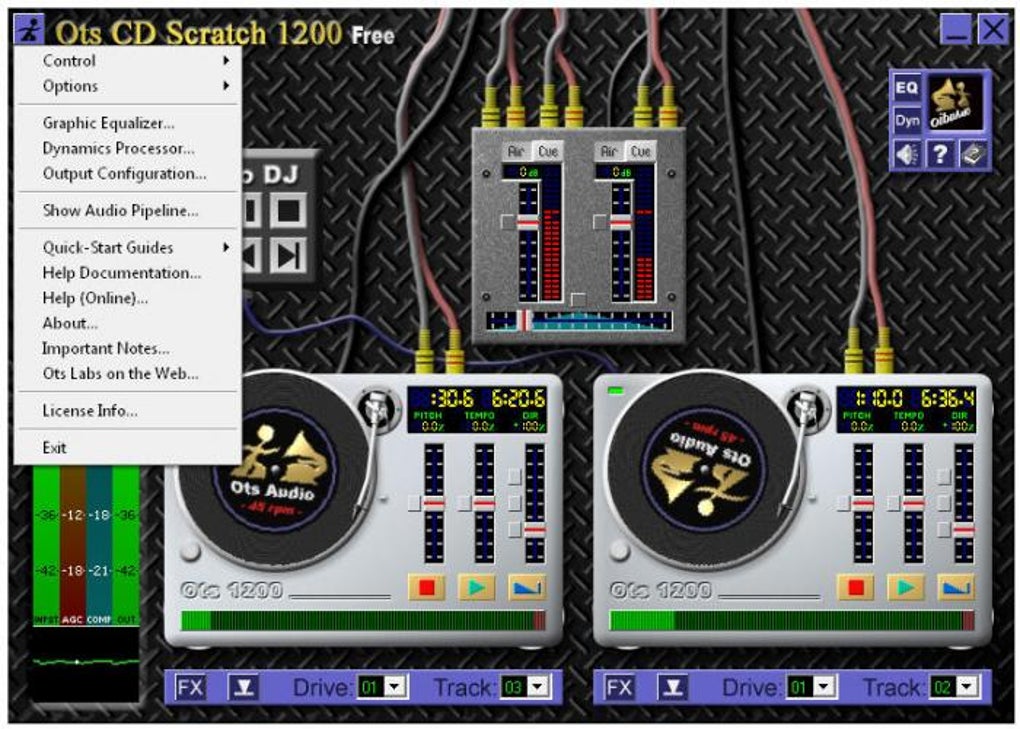The width and height of the screenshot is (1020, 729).
Task: Click the square button beside right channel fader
Action: 600,222
